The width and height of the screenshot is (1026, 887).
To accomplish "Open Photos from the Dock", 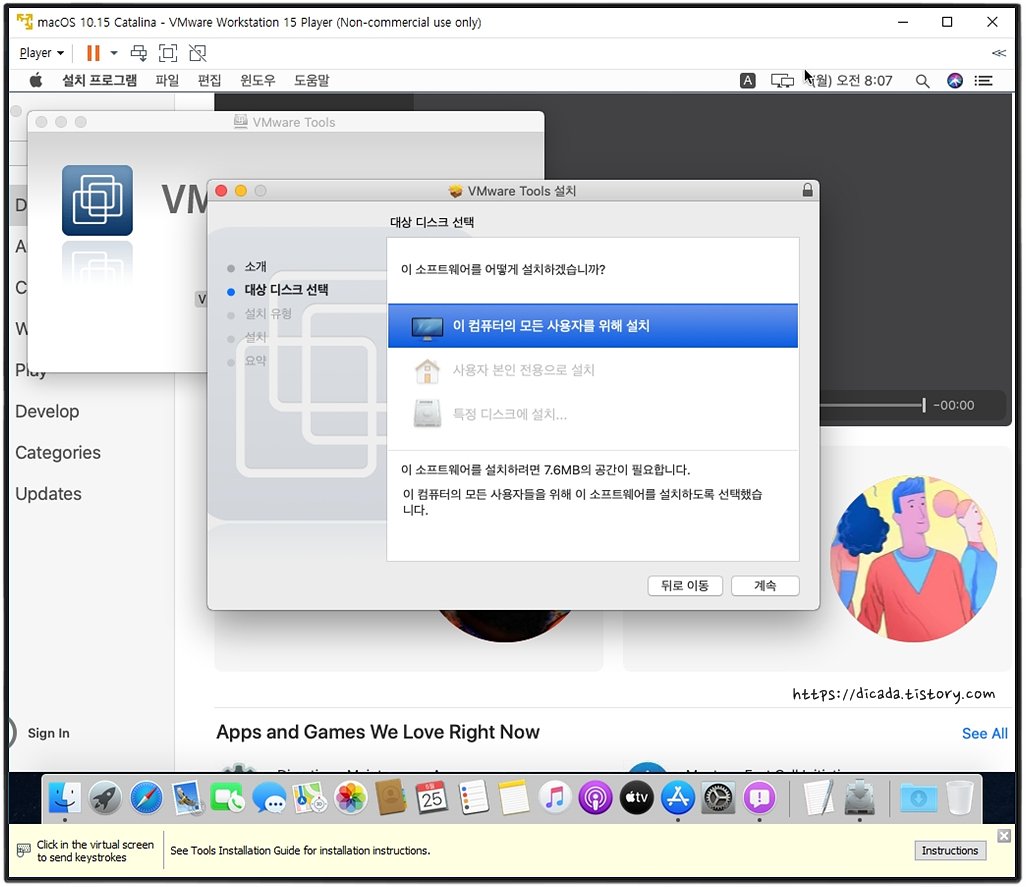I will pyautogui.click(x=351, y=798).
